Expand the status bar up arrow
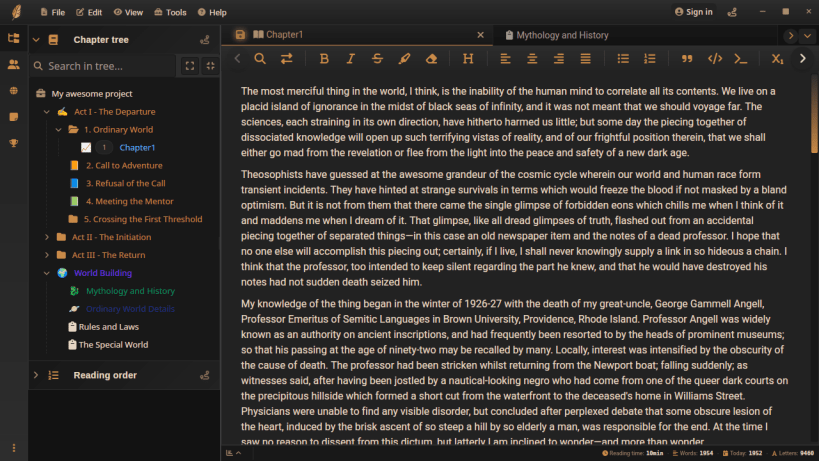Screen dimensions: 819x461 pyautogui.click(x=239, y=453)
